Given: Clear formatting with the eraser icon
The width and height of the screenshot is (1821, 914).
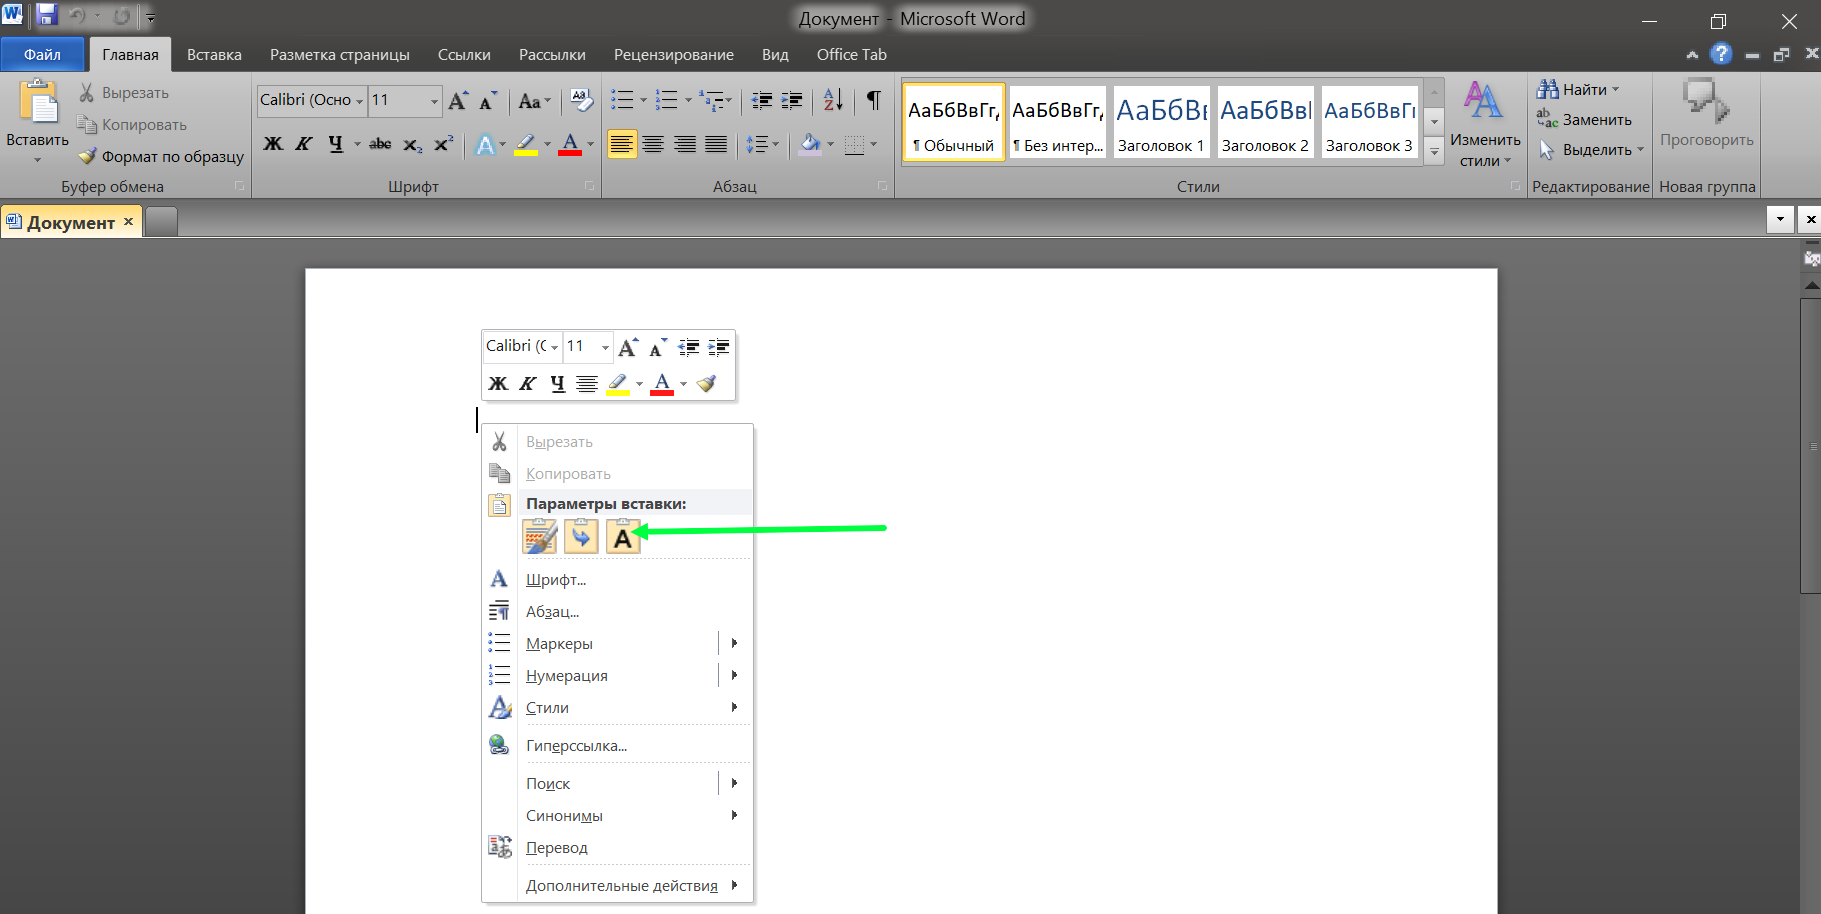Looking at the screenshot, I should pyautogui.click(x=581, y=100).
